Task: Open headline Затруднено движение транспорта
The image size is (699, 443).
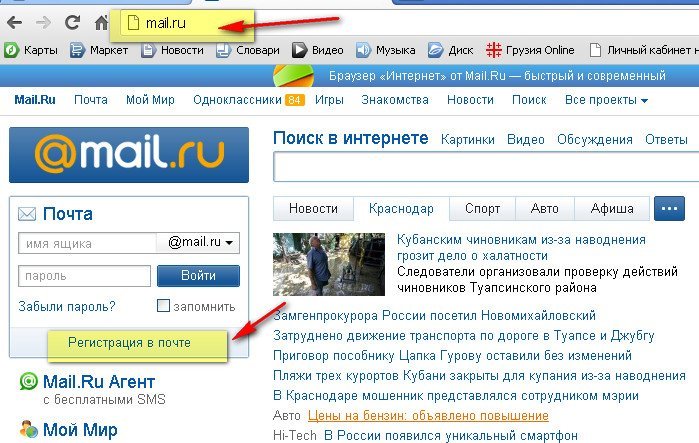Action: (464, 335)
